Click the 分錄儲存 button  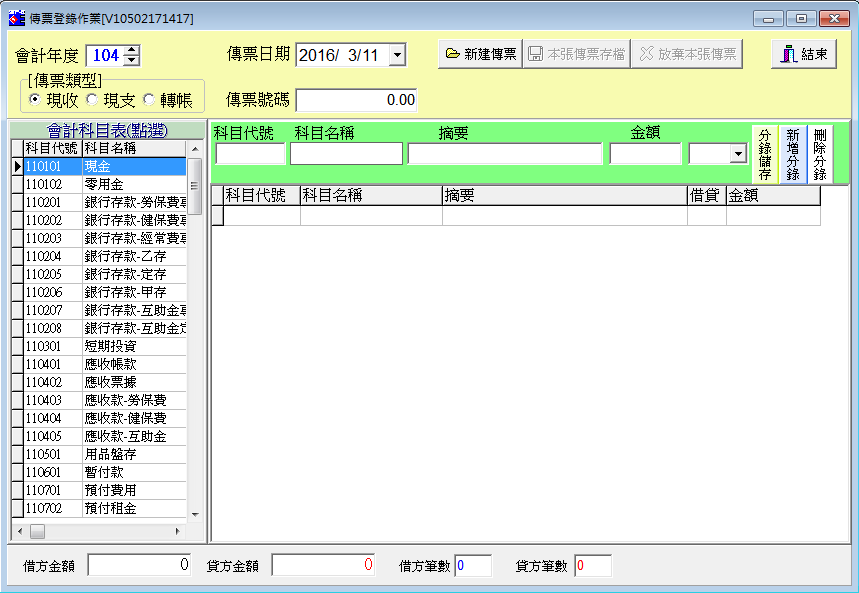[x=765, y=154]
